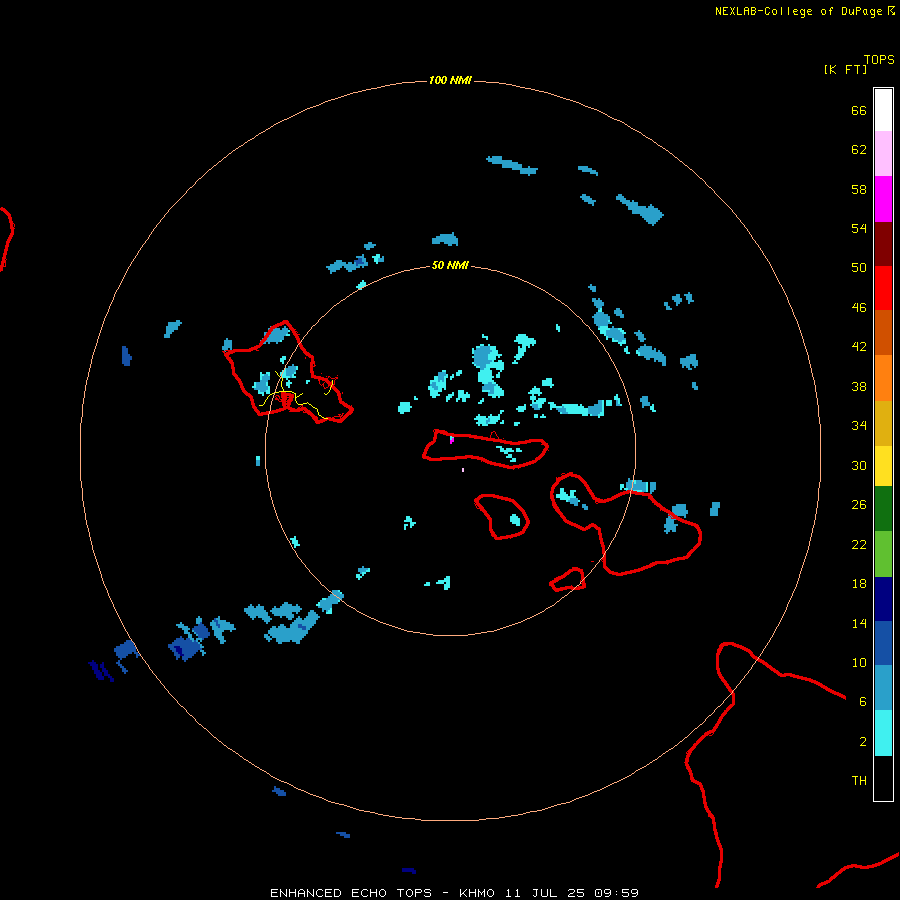Select the navy blue legend swatch

point(883,599)
